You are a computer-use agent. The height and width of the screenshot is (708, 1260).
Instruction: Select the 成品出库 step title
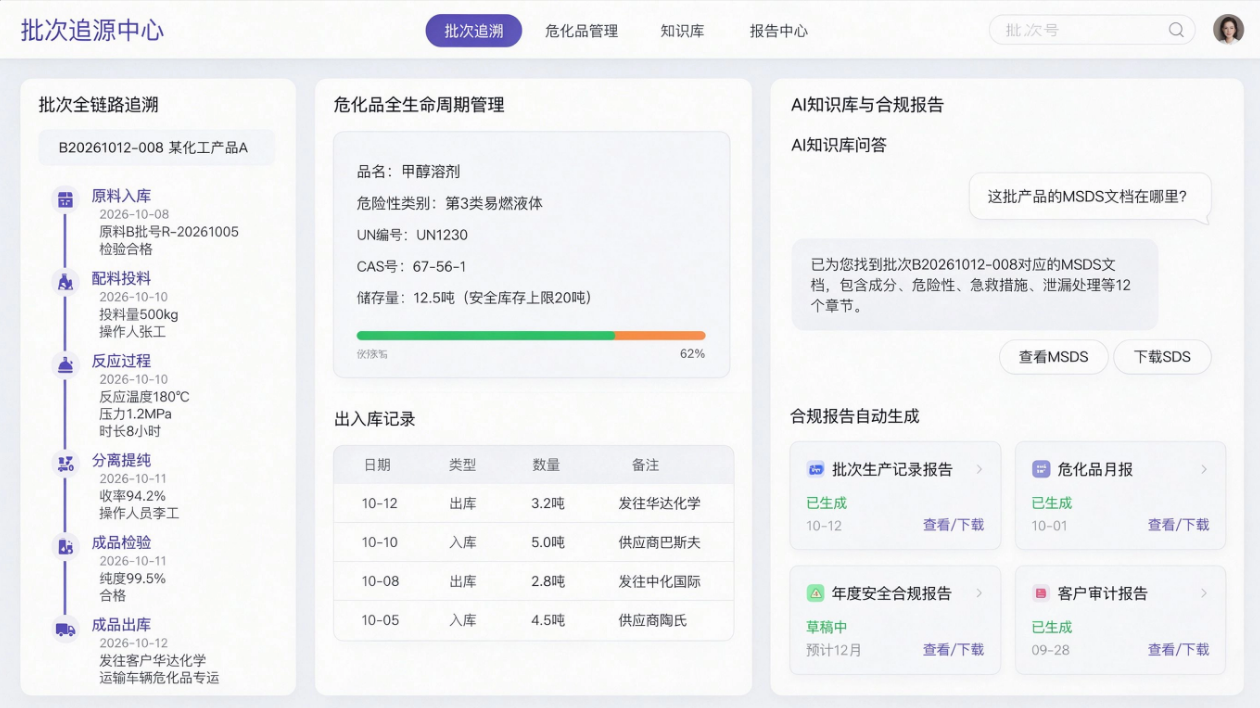(x=121, y=625)
